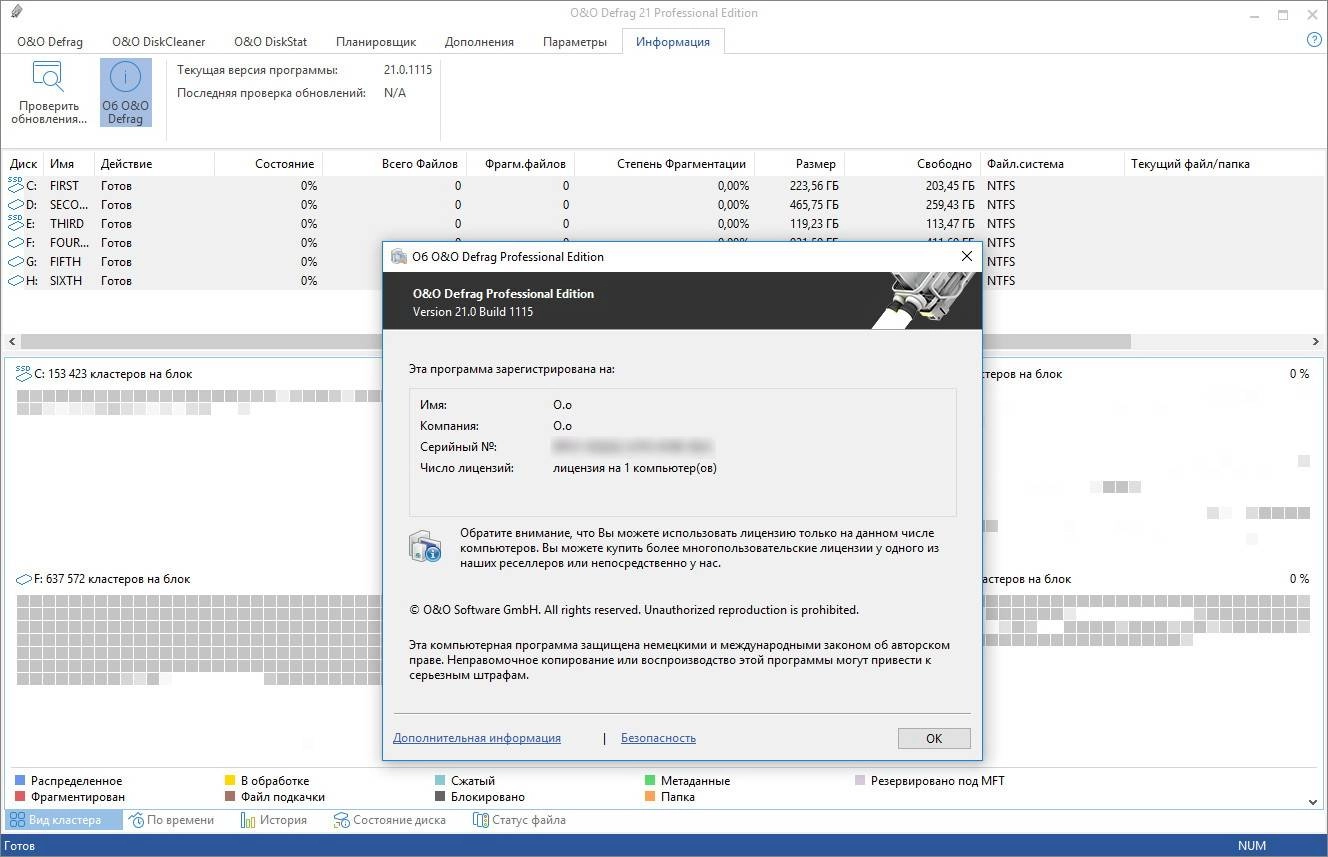Open the Статус файла view tab
Image resolution: width=1328 pixels, height=857 pixels.
click(519, 820)
